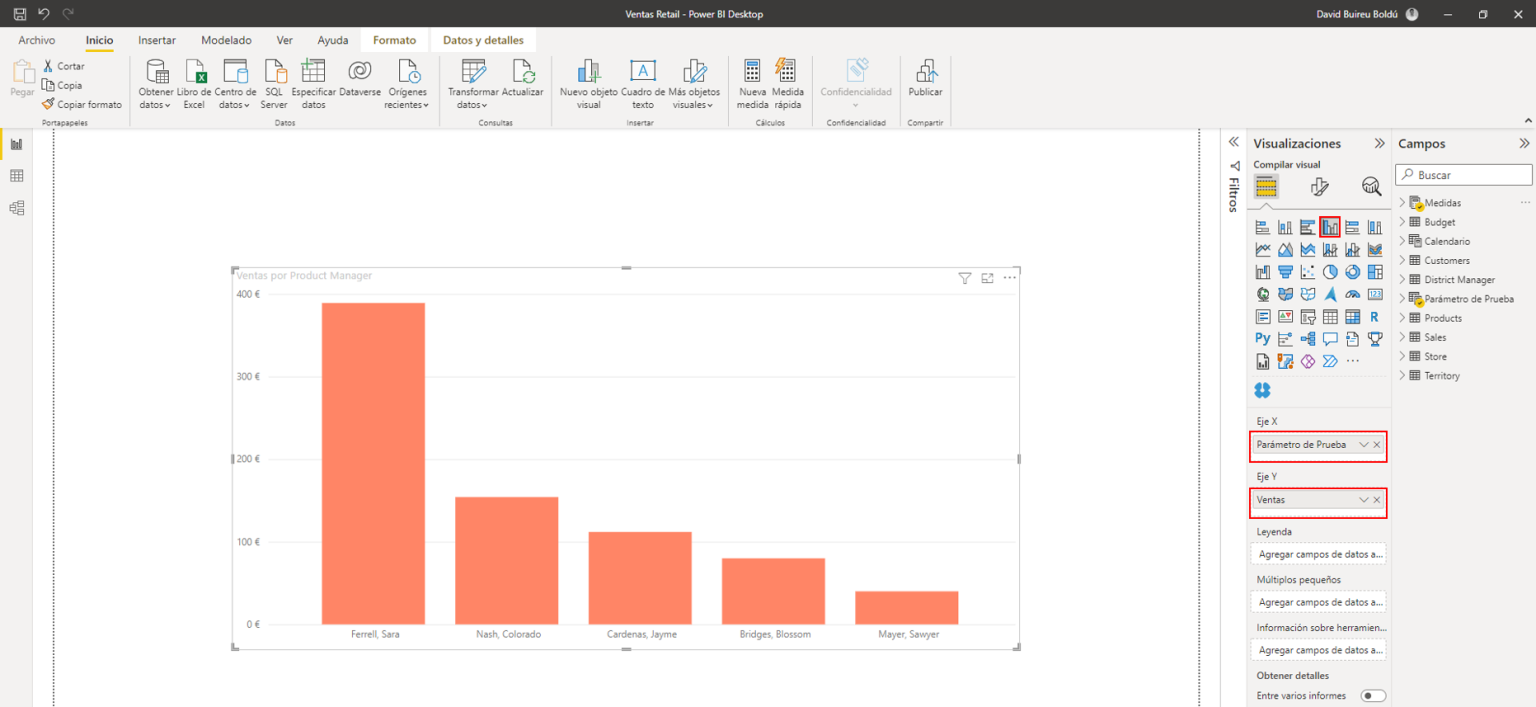1536x707 pixels.
Task: Switch to Model view in left sidebar
Action: tap(16, 208)
